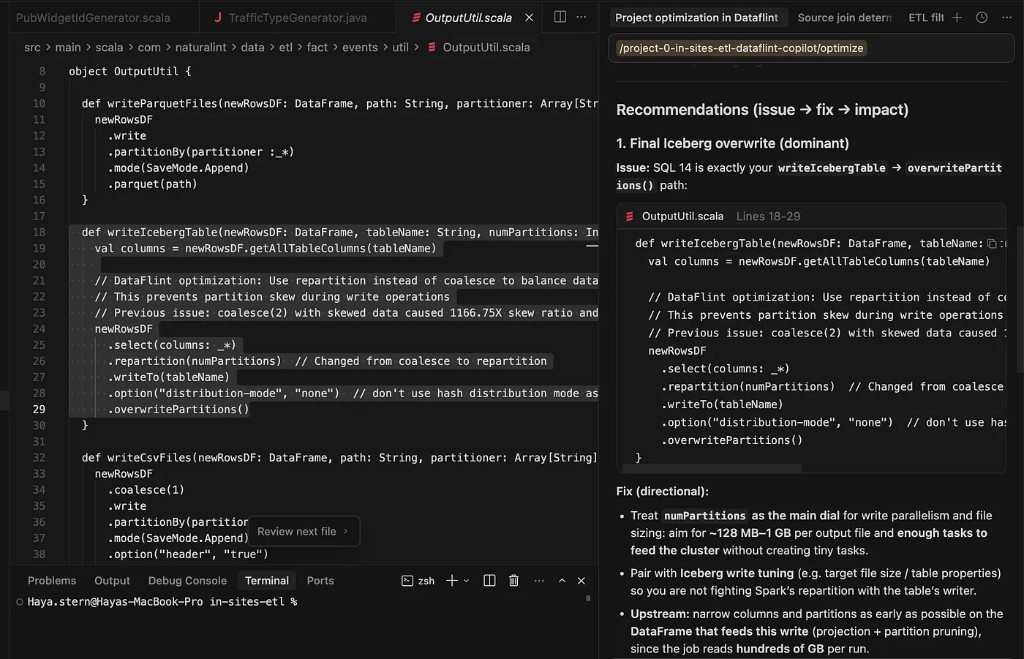Viewport: 1024px width, 659px height.
Task: Open chat history via clock icon
Action: click(x=981, y=17)
